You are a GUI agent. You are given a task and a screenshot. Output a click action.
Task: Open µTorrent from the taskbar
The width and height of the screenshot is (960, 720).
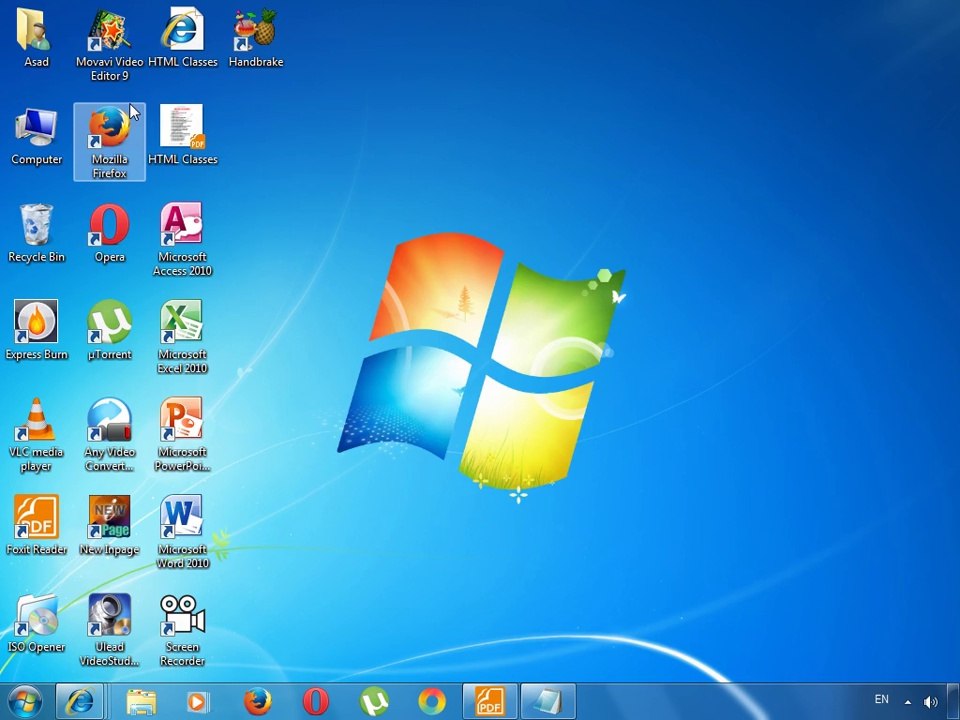(374, 702)
